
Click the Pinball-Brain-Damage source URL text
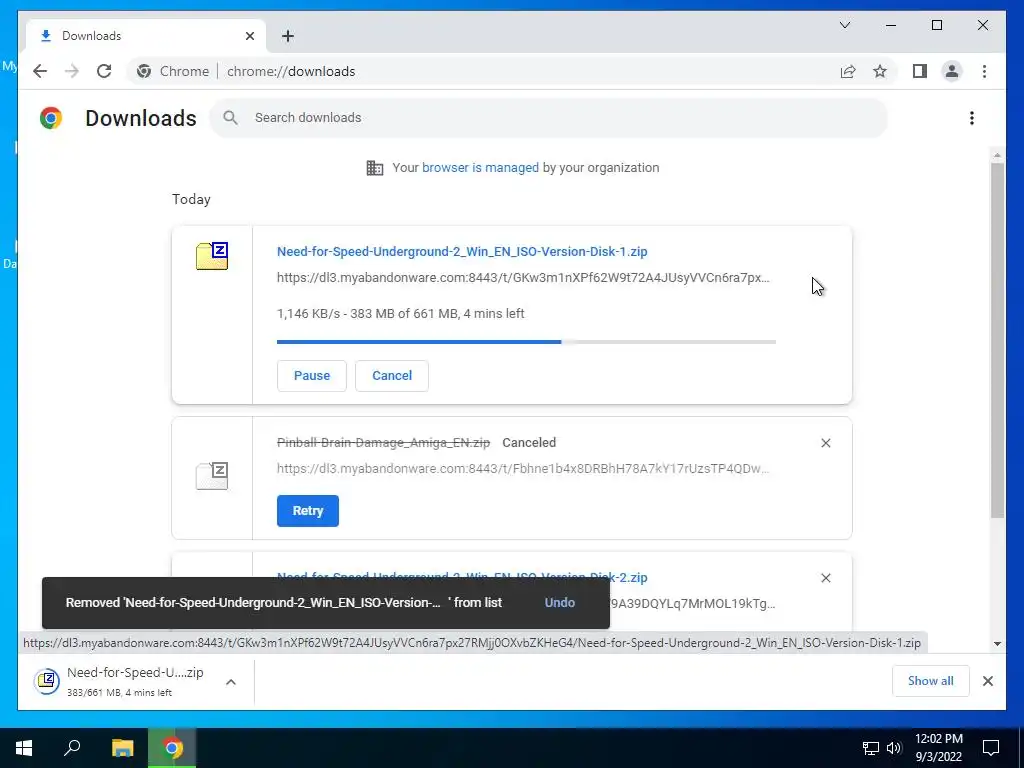[x=523, y=469]
